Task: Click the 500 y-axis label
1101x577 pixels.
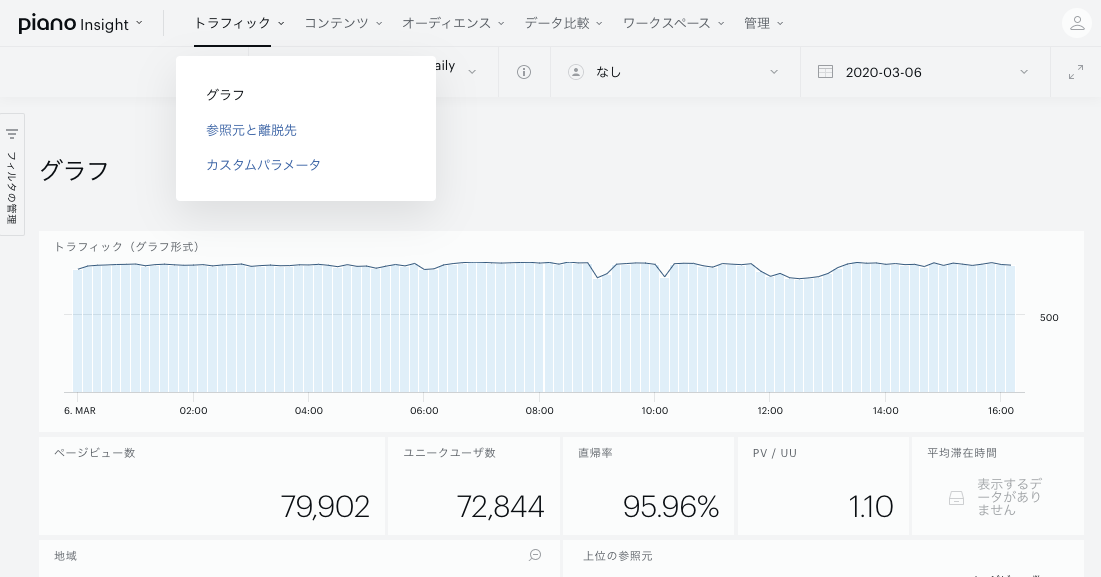Action: 1049,317
